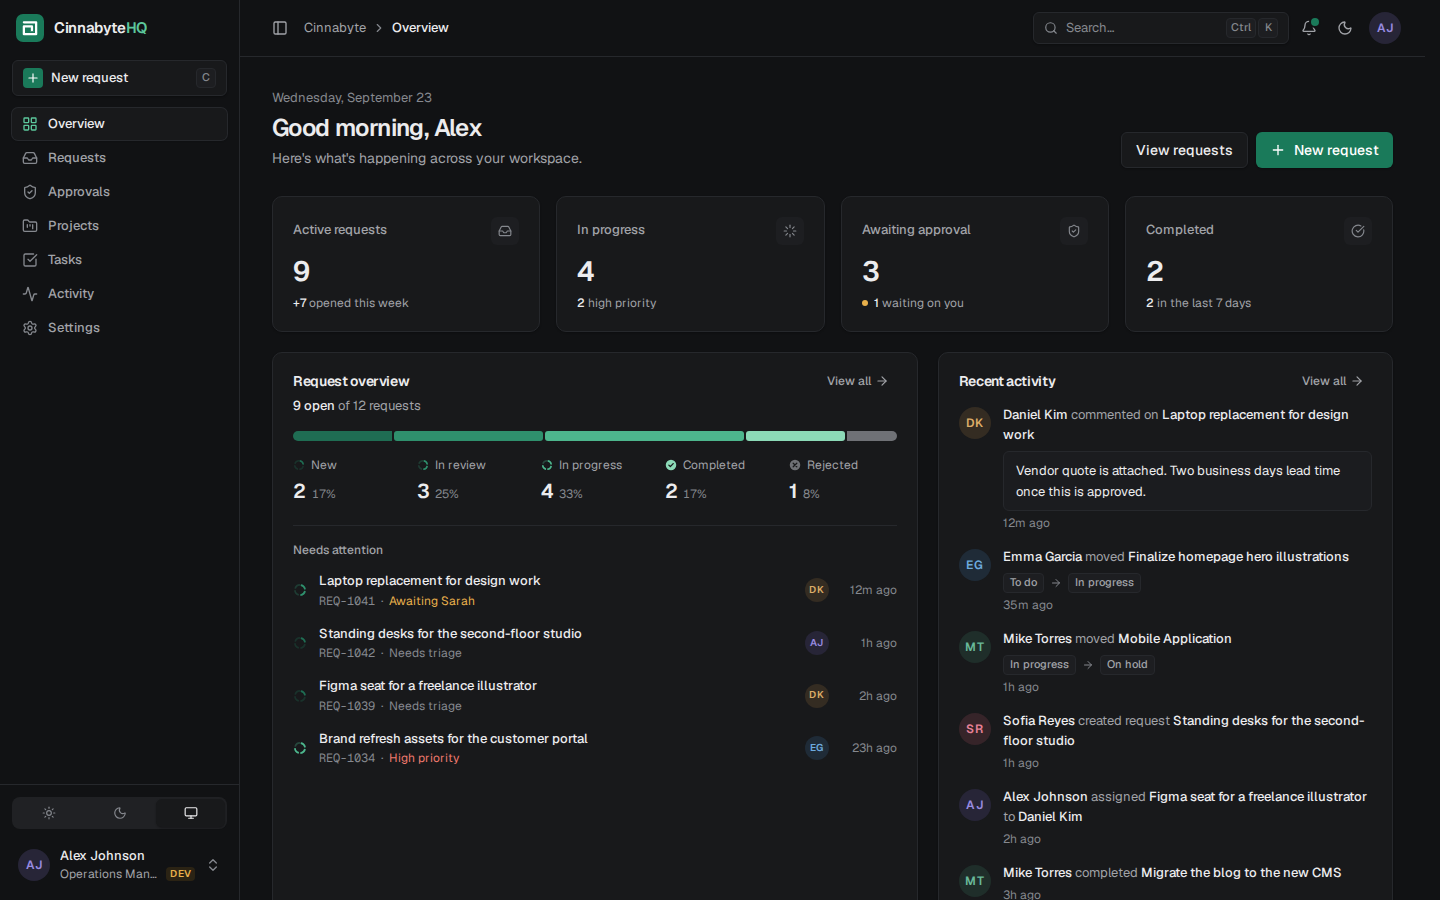Go to Approvals page

click(119, 192)
